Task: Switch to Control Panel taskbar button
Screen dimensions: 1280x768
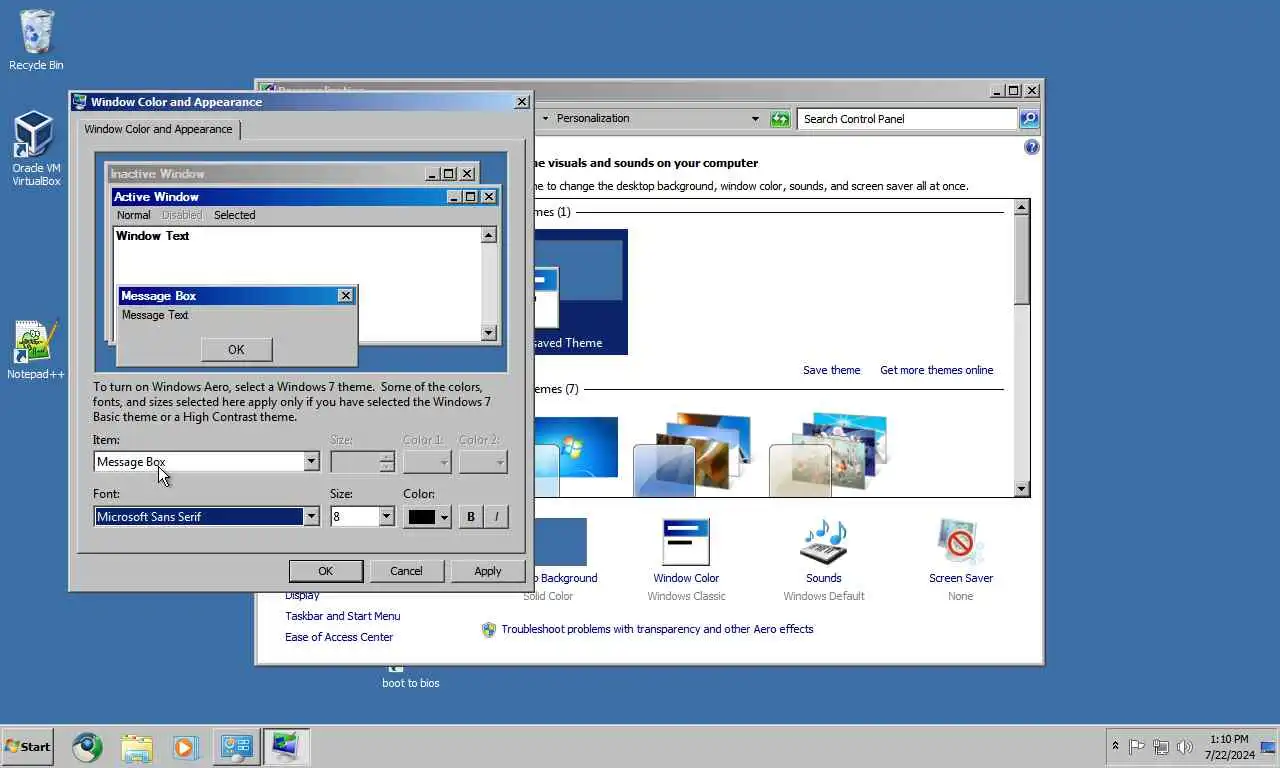Action: pos(236,747)
